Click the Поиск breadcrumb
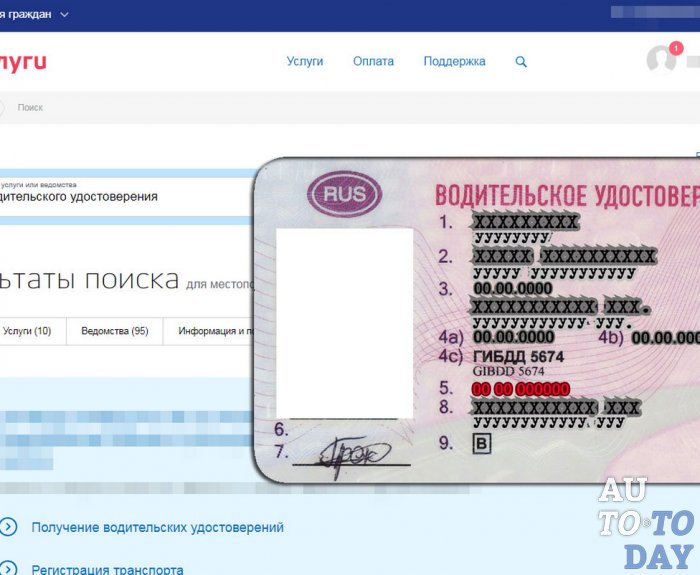Viewport: 700px width, 575px height. pos(30,107)
